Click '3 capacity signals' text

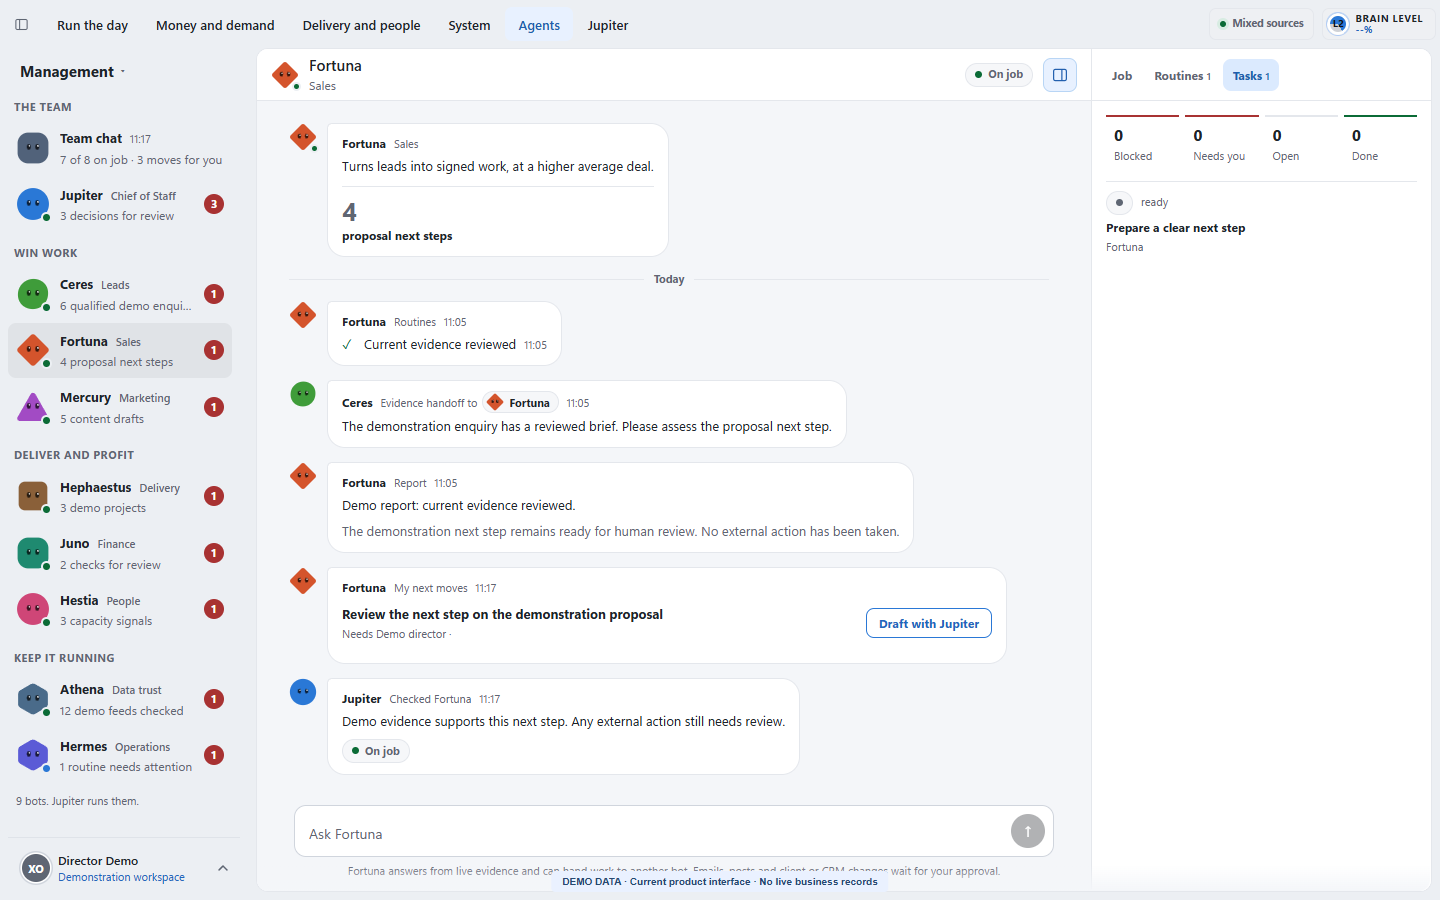pos(106,621)
